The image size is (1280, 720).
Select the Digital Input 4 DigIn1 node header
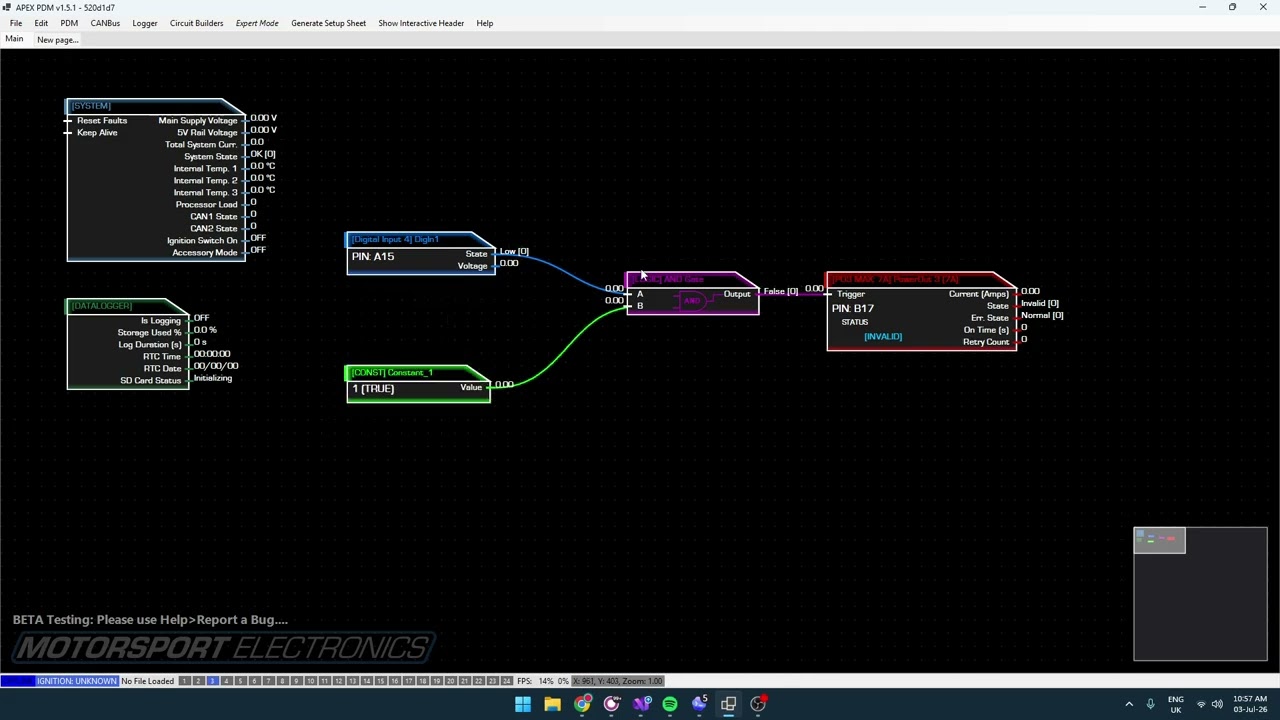point(420,240)
